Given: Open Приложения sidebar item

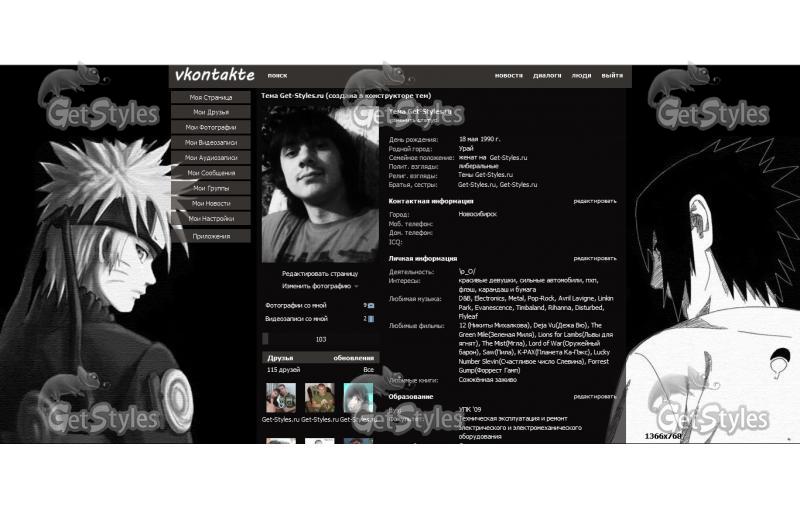Looking at the screenshot, I should click(211, 236).
